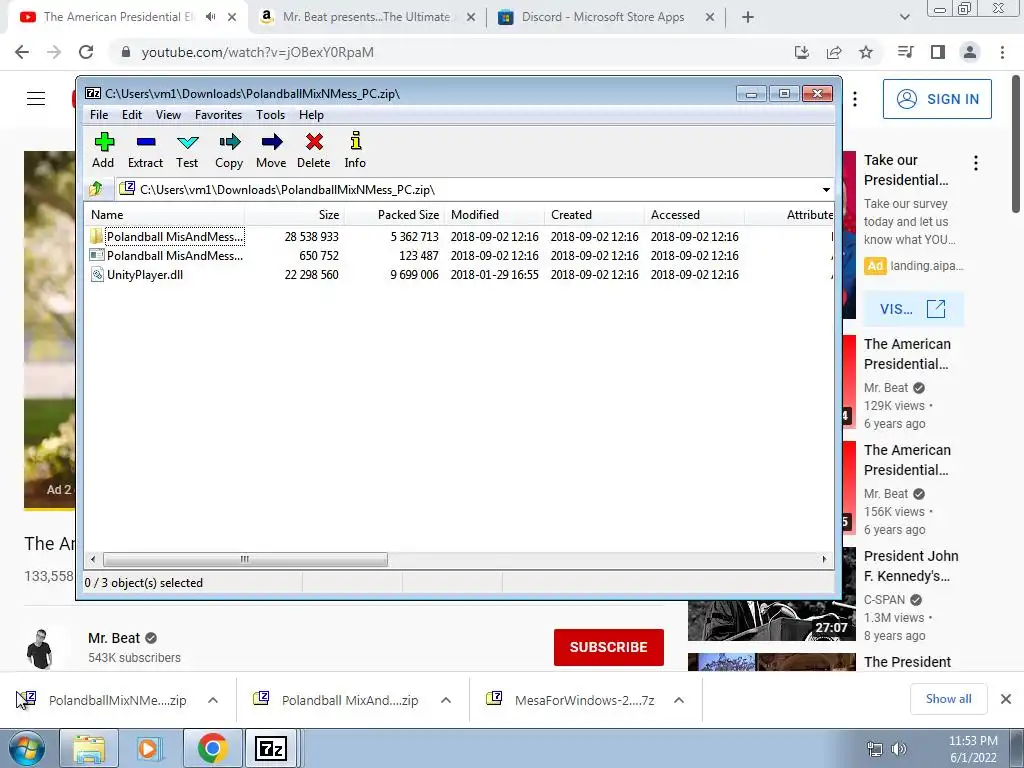Click the volume speaker tray icon
This screenshot has width=1024, height=768.
tap(899, 749)
